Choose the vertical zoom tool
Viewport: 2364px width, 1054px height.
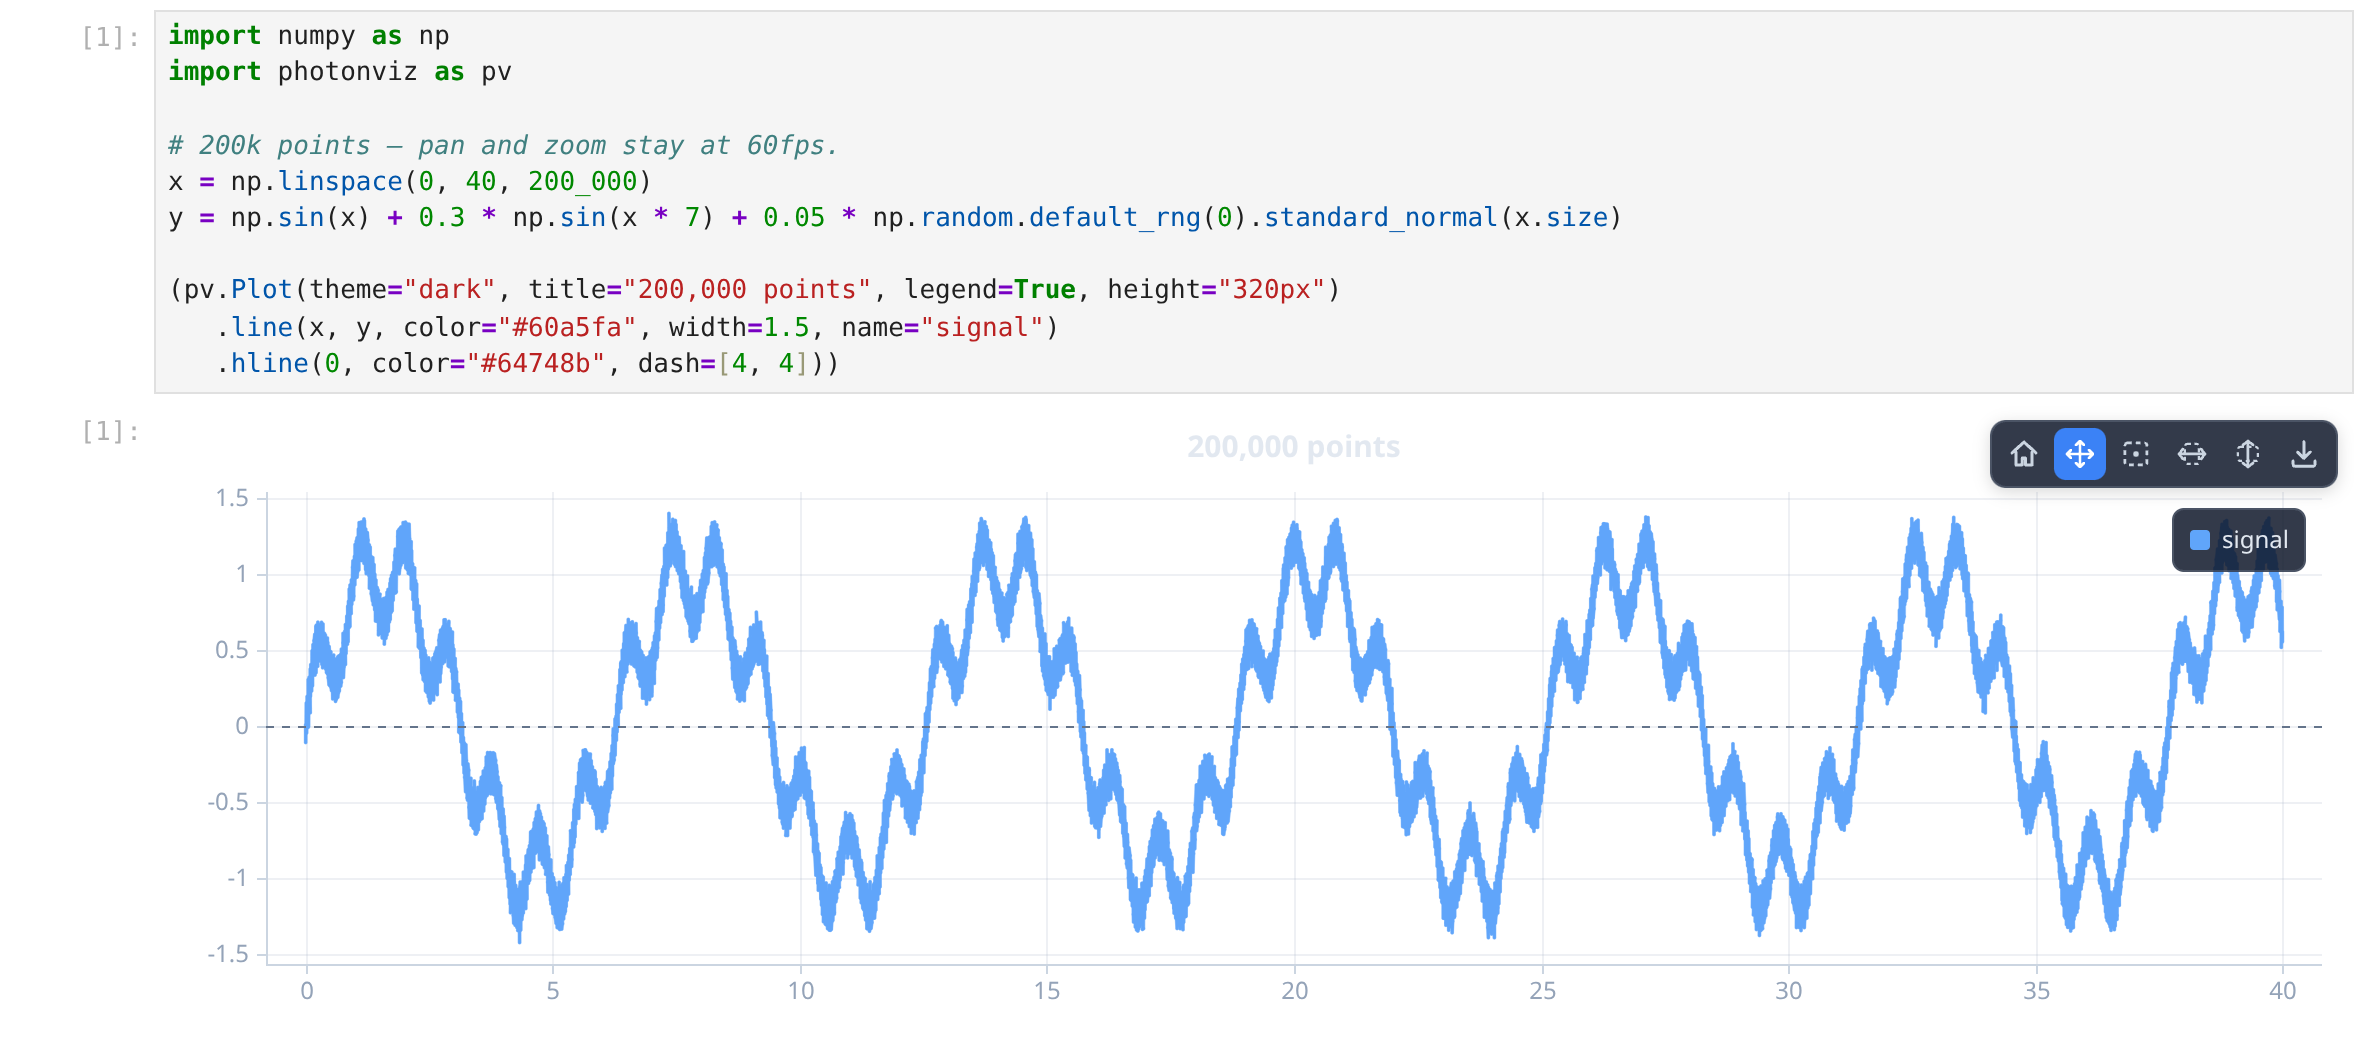click(x=2248, y=454)
